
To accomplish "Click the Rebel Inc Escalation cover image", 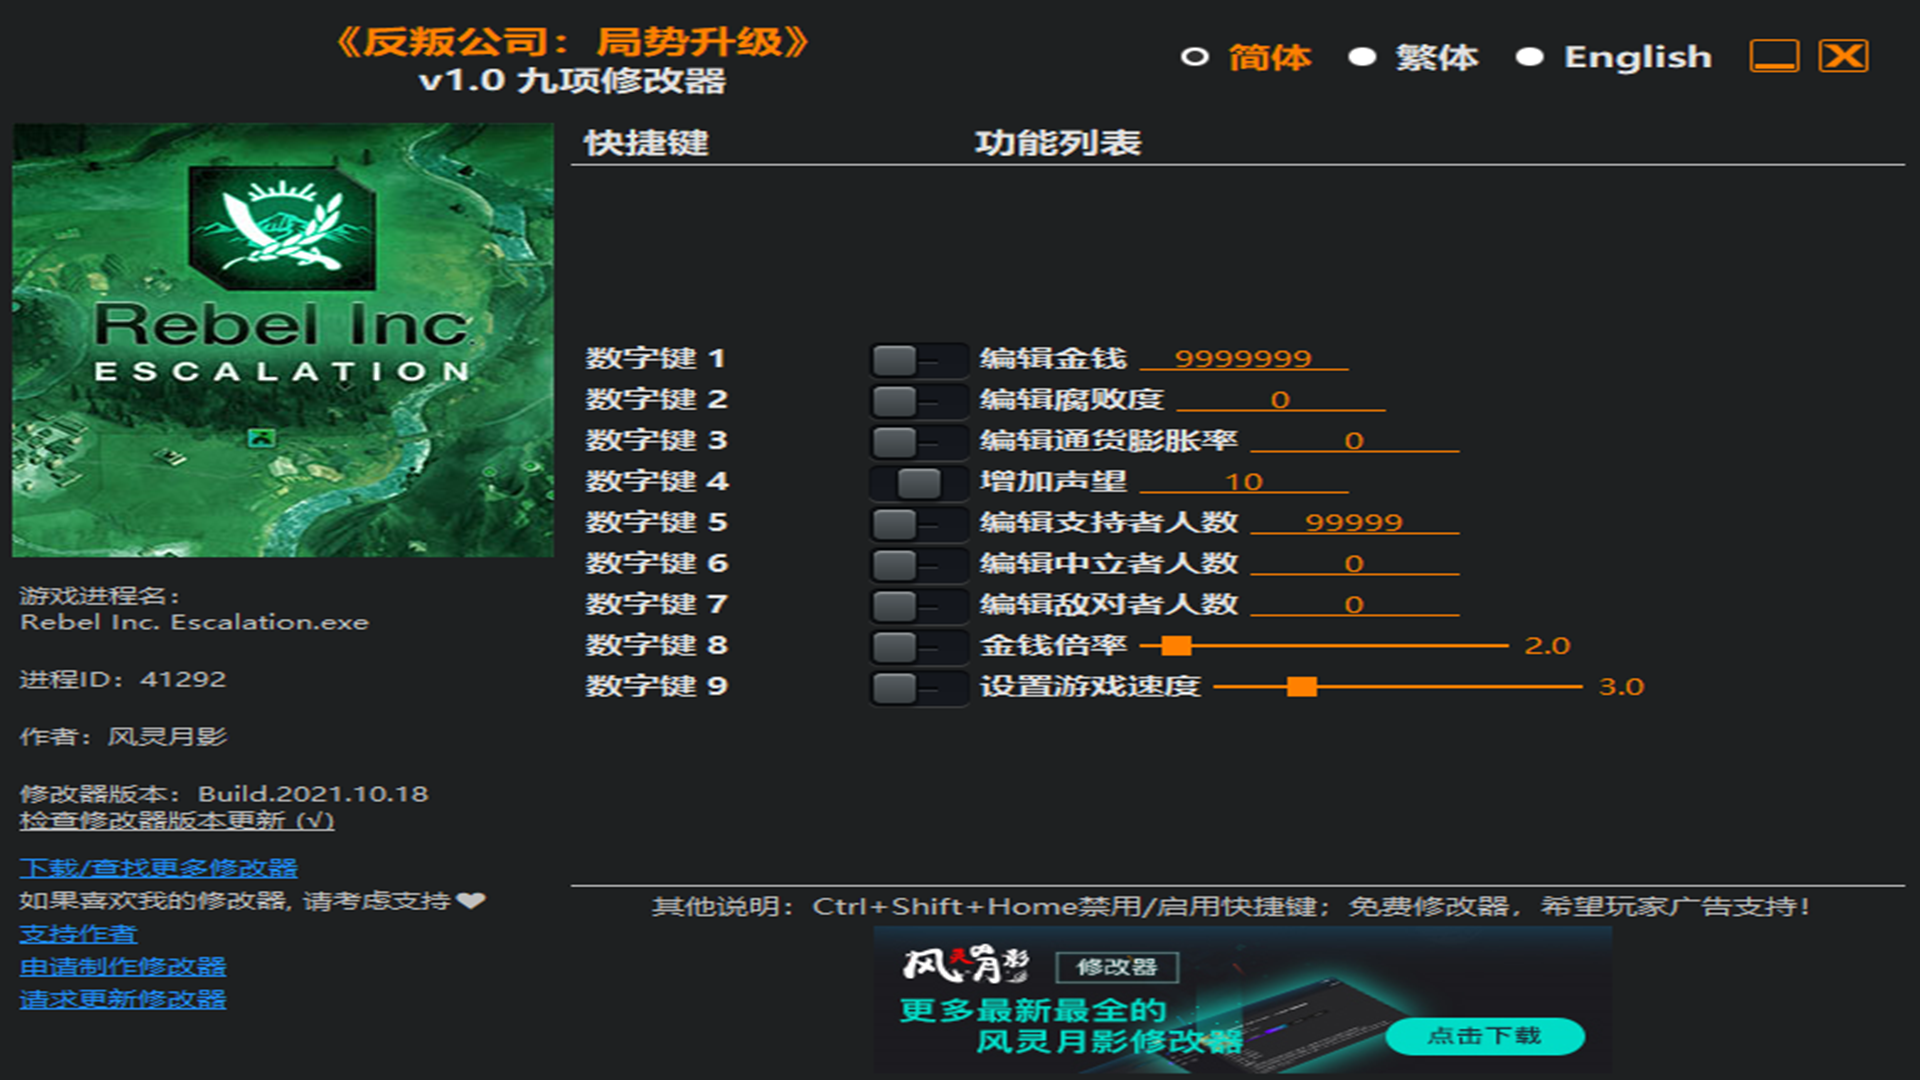I will pos(283,340).
